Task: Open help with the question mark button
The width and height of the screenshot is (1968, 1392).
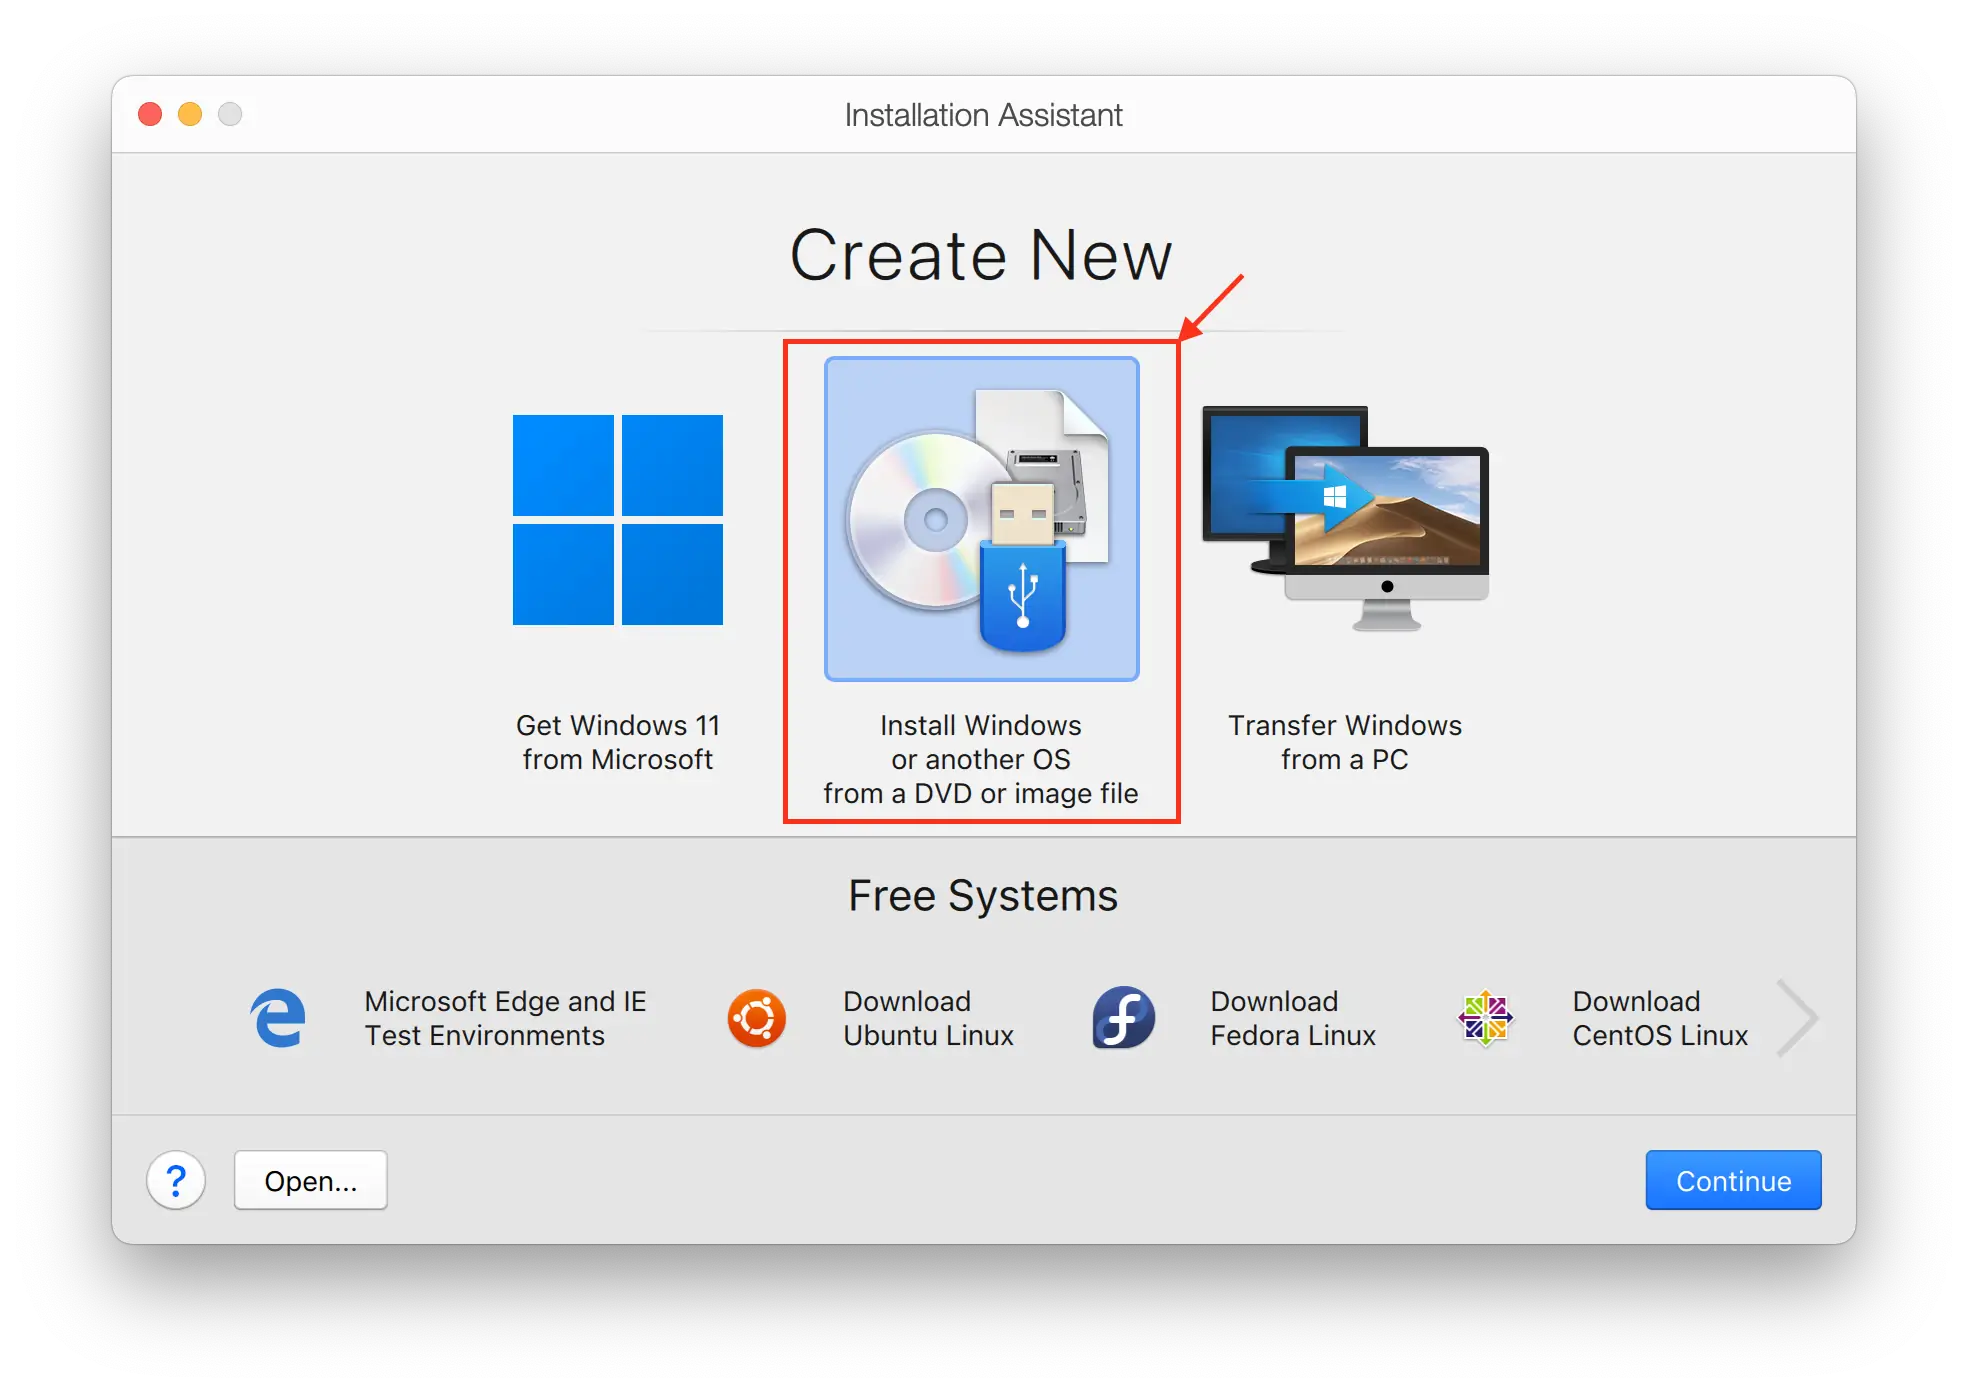Action: (x=176, y=1180)
